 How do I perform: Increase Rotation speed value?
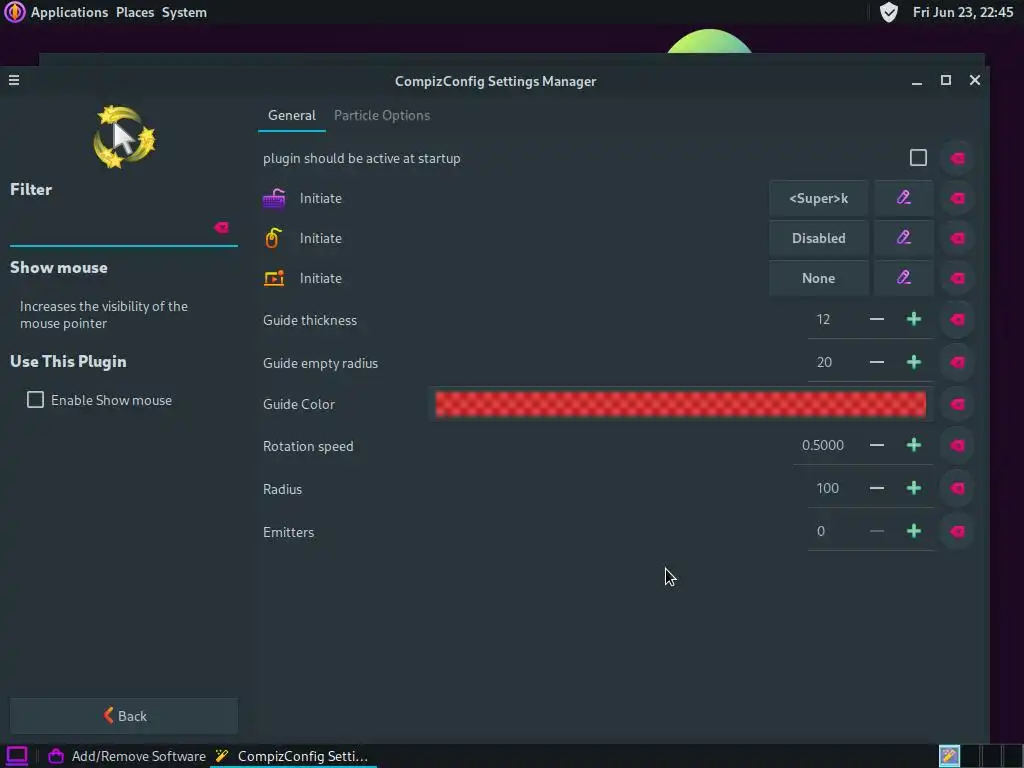pos(914,445)
